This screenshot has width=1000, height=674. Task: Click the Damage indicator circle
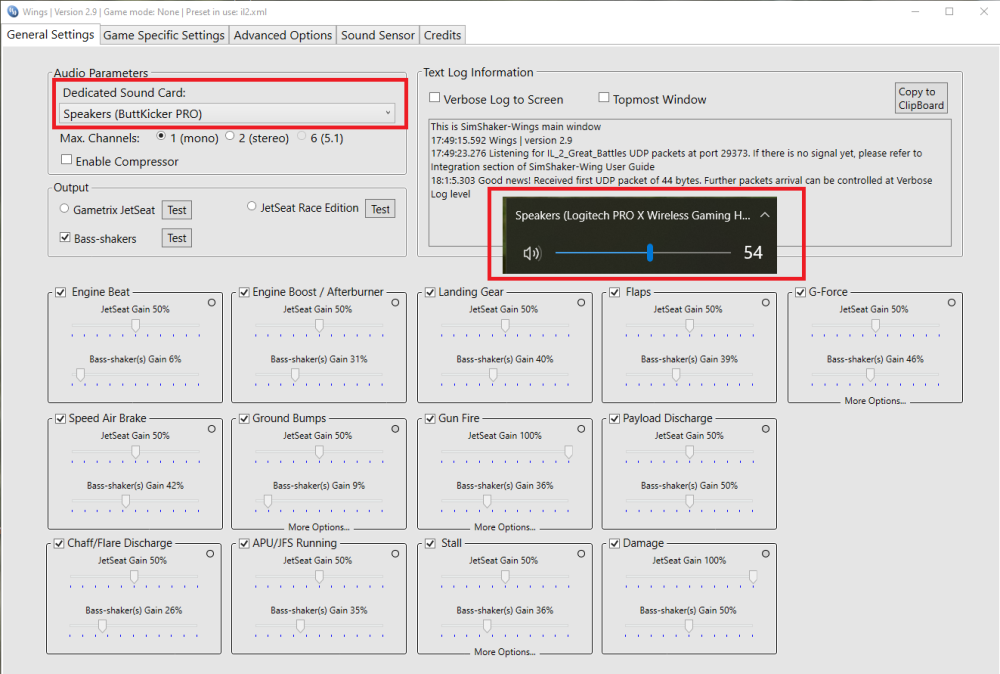point(765,553)
